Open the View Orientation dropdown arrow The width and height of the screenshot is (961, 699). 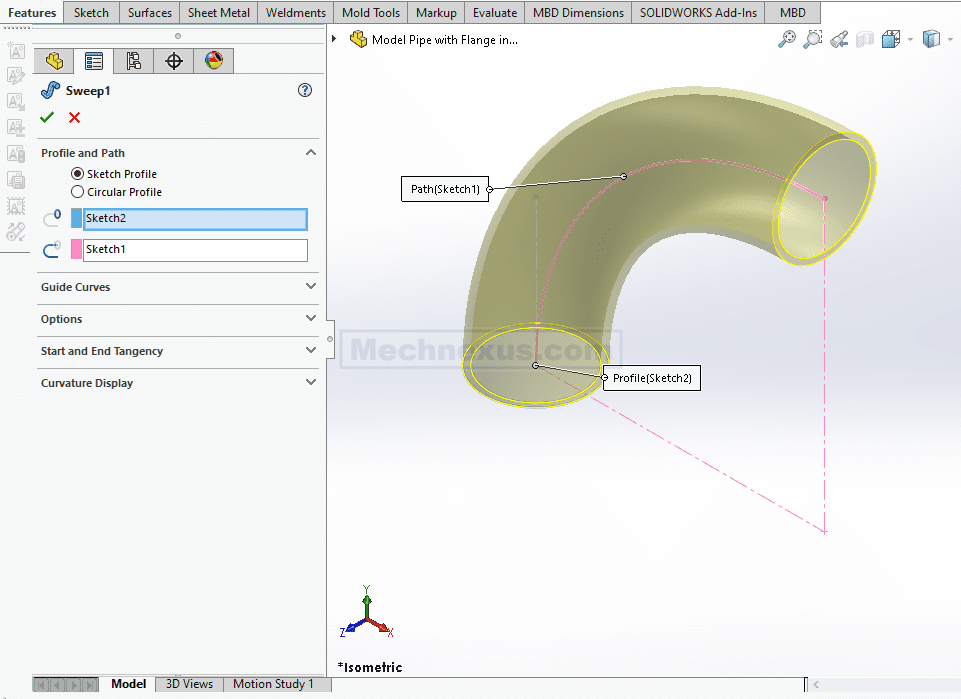[x=910, y=39]
